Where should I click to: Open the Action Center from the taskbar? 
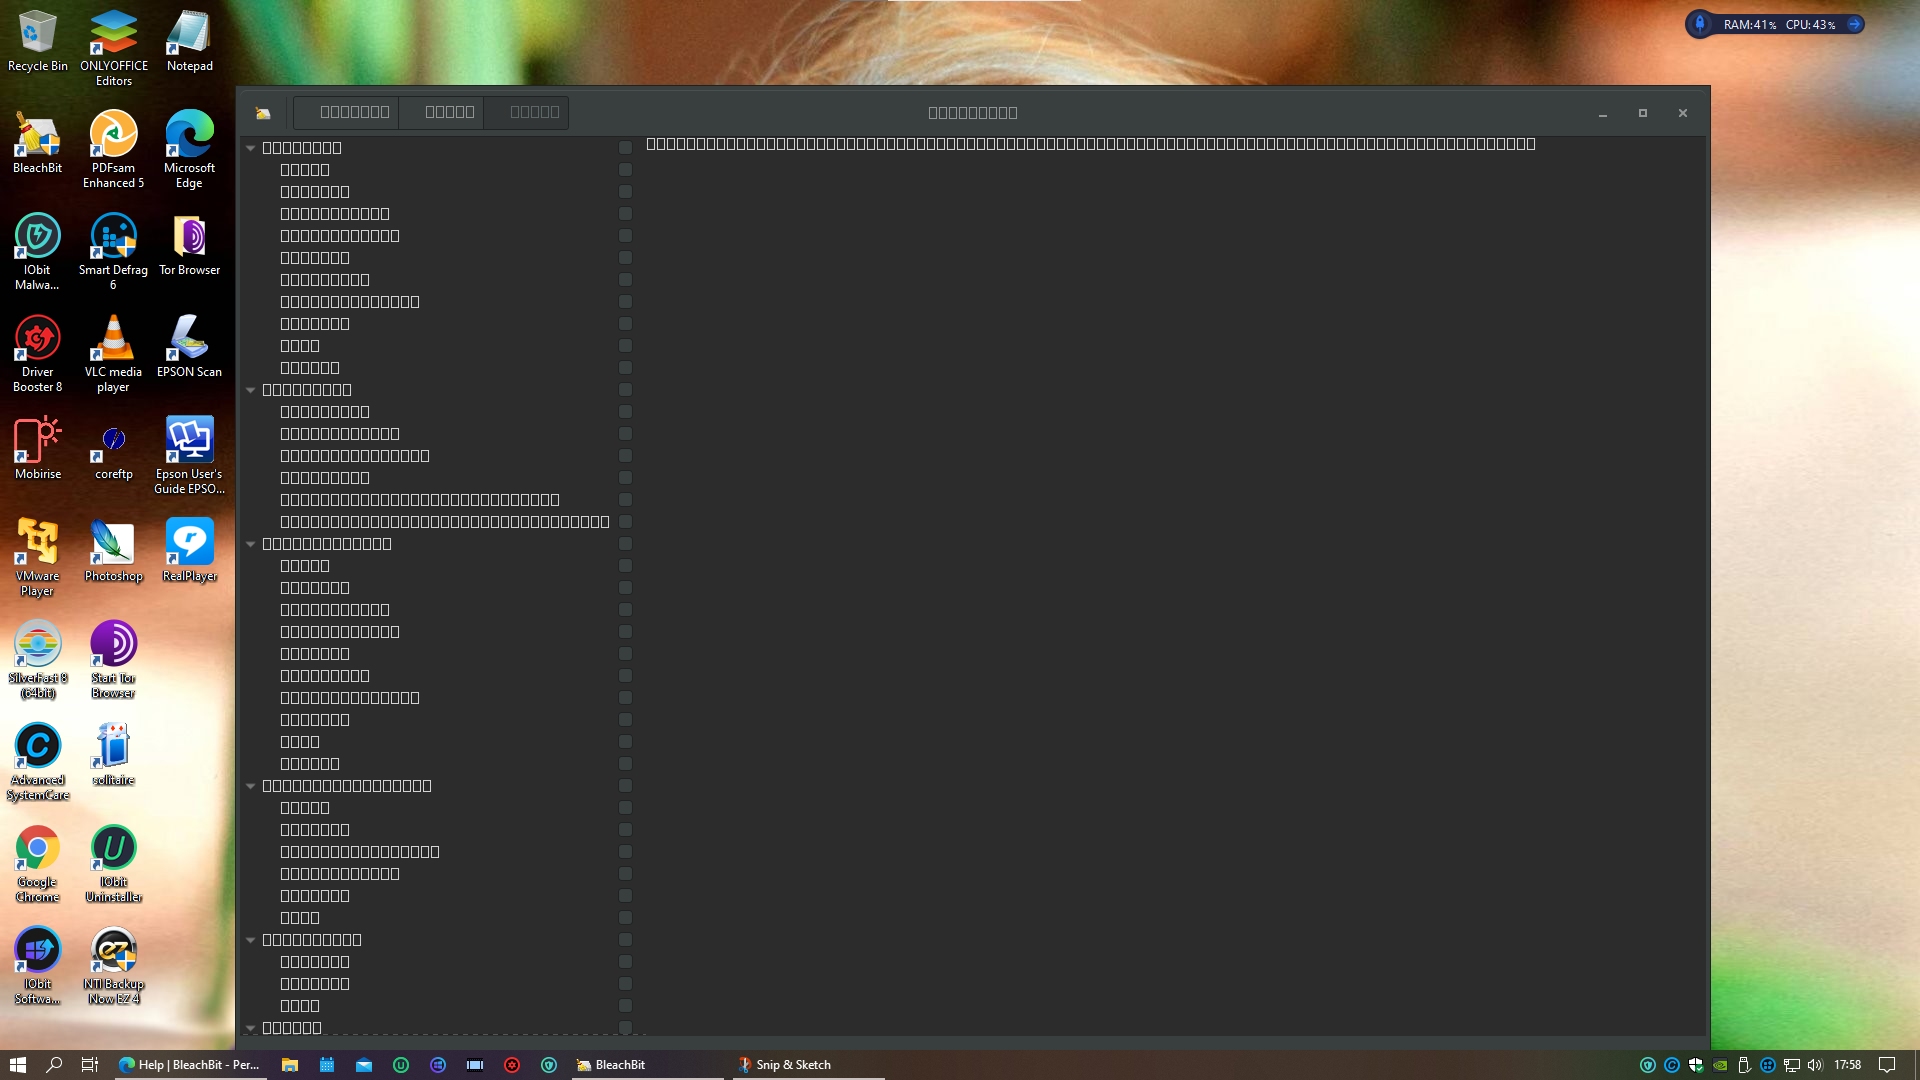tap(1888, 1065)
